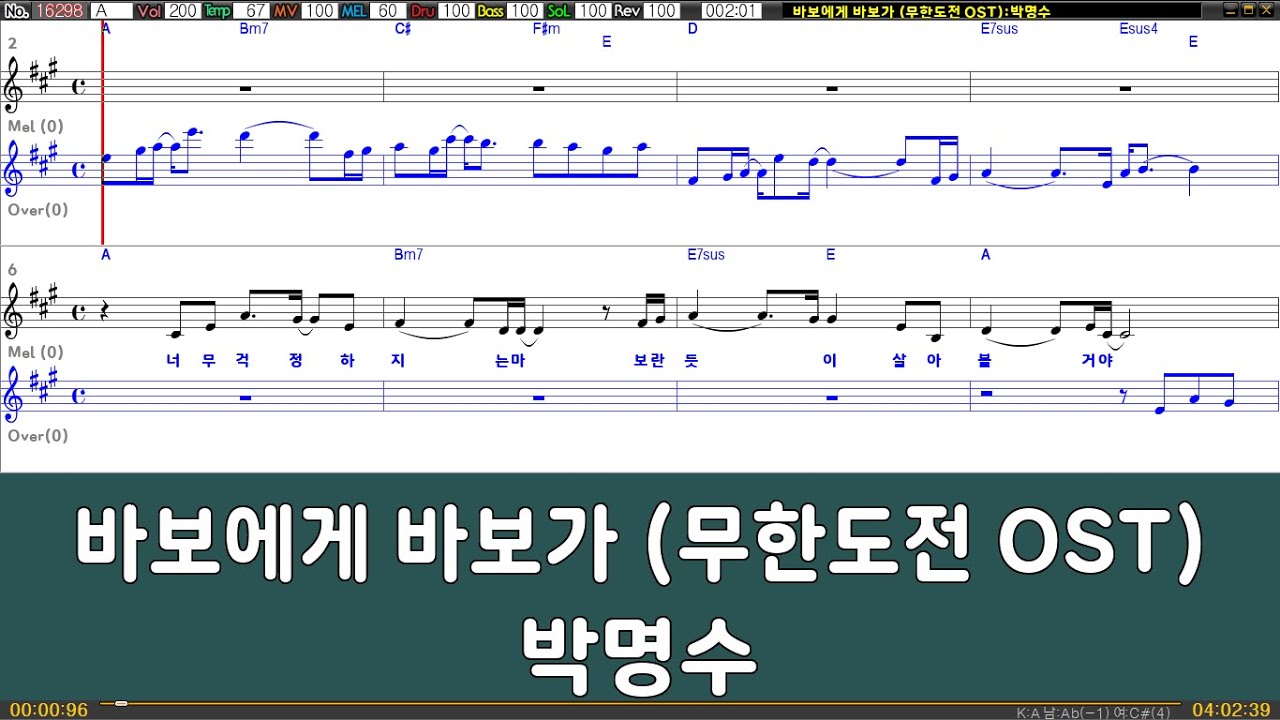This screenshot has width=1280, height=720.
Task: Select the MEL value 60
Action: pyautogui.click(x=389, y=10)
